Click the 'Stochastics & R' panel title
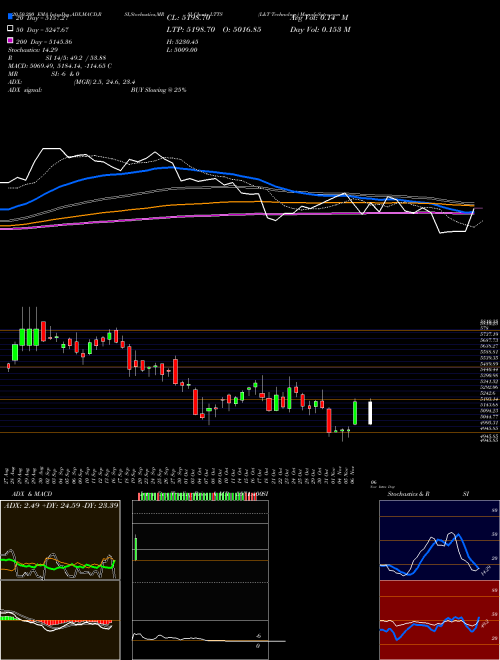This screenshot has height=660, width=500. [408, 494]
